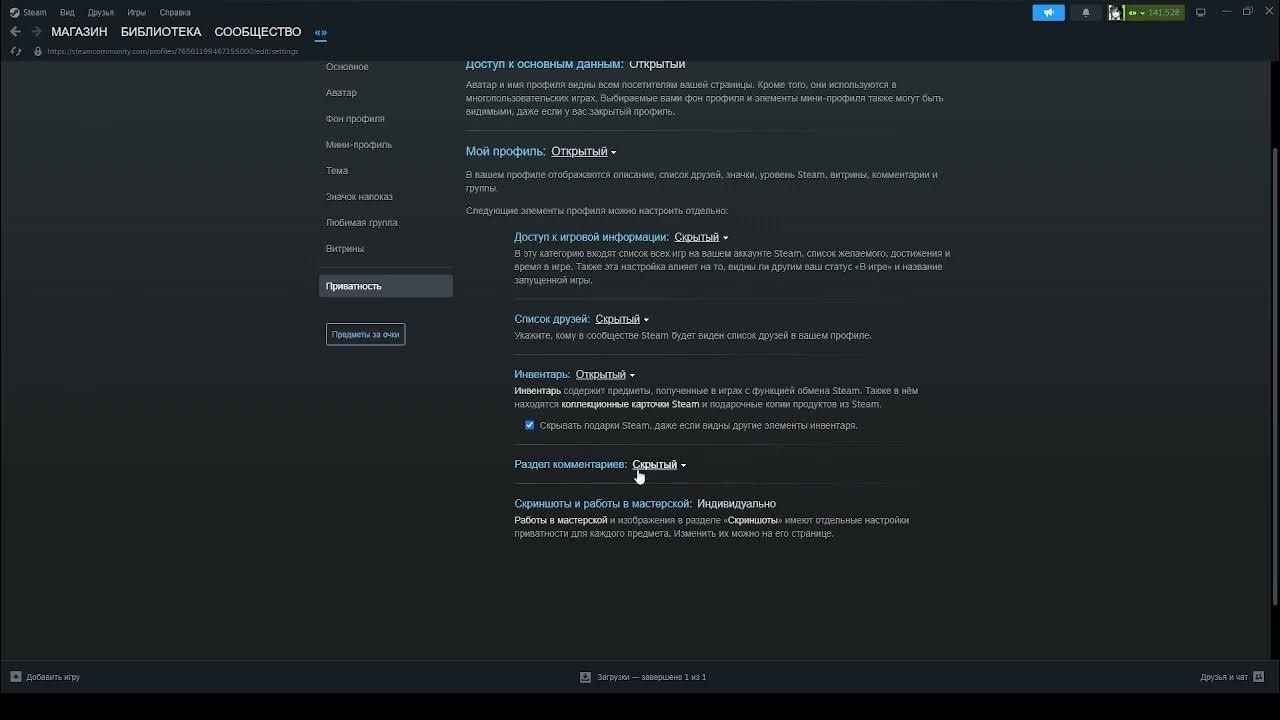This screenshot has width=1280, height=720.
Task: Open the Игры menu
Action: click(137, 13)
